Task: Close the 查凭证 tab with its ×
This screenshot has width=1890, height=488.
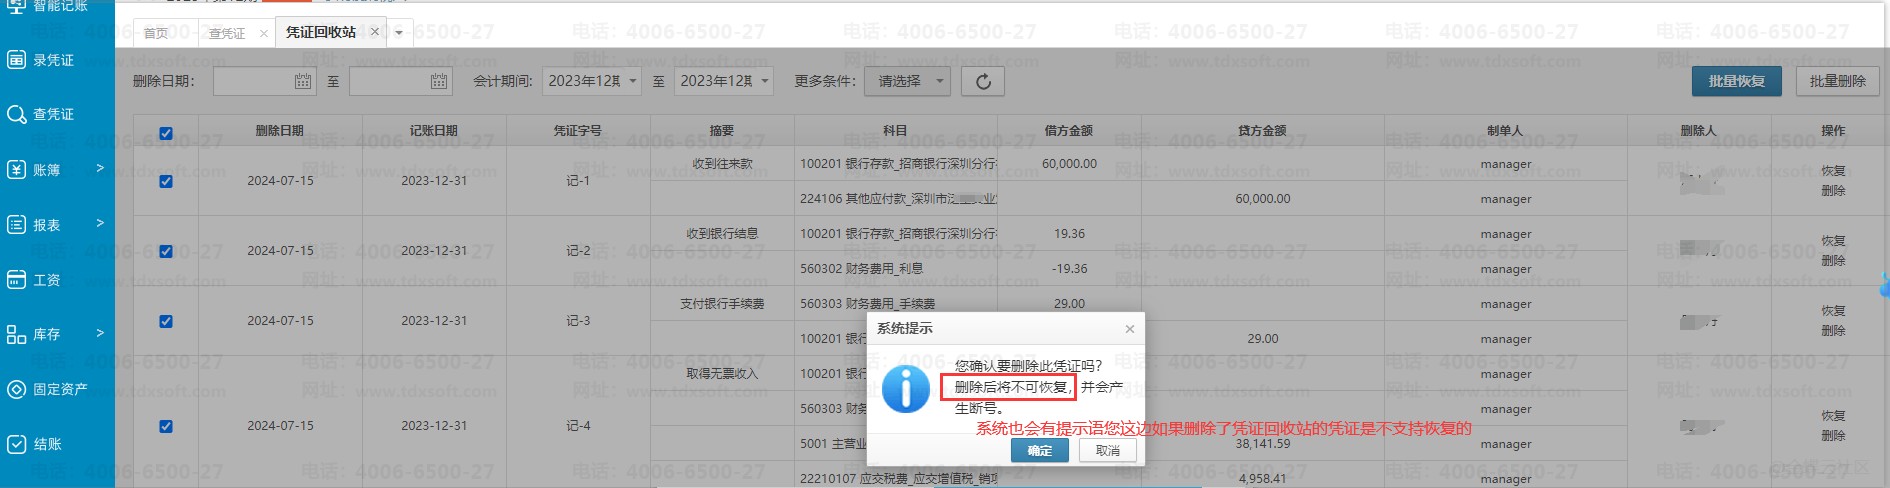Action: [x=264, y=33]
